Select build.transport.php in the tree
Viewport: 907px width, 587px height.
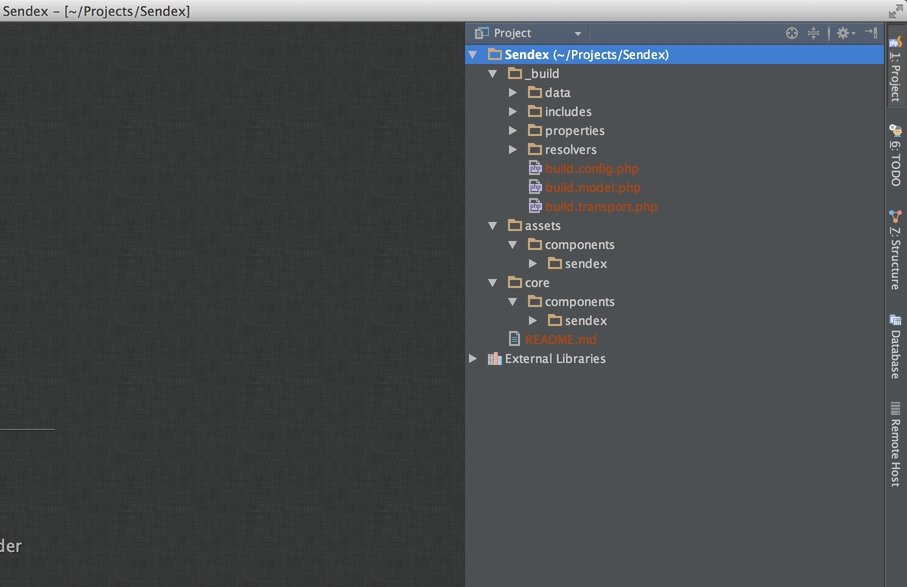(601, 207)
